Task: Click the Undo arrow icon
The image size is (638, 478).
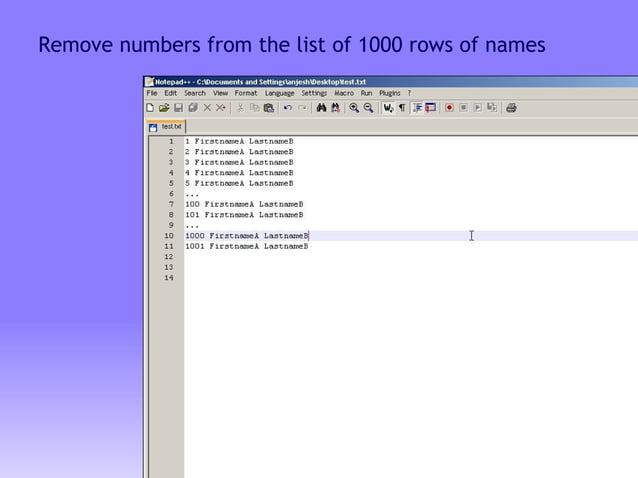Action: coord(288,107)
